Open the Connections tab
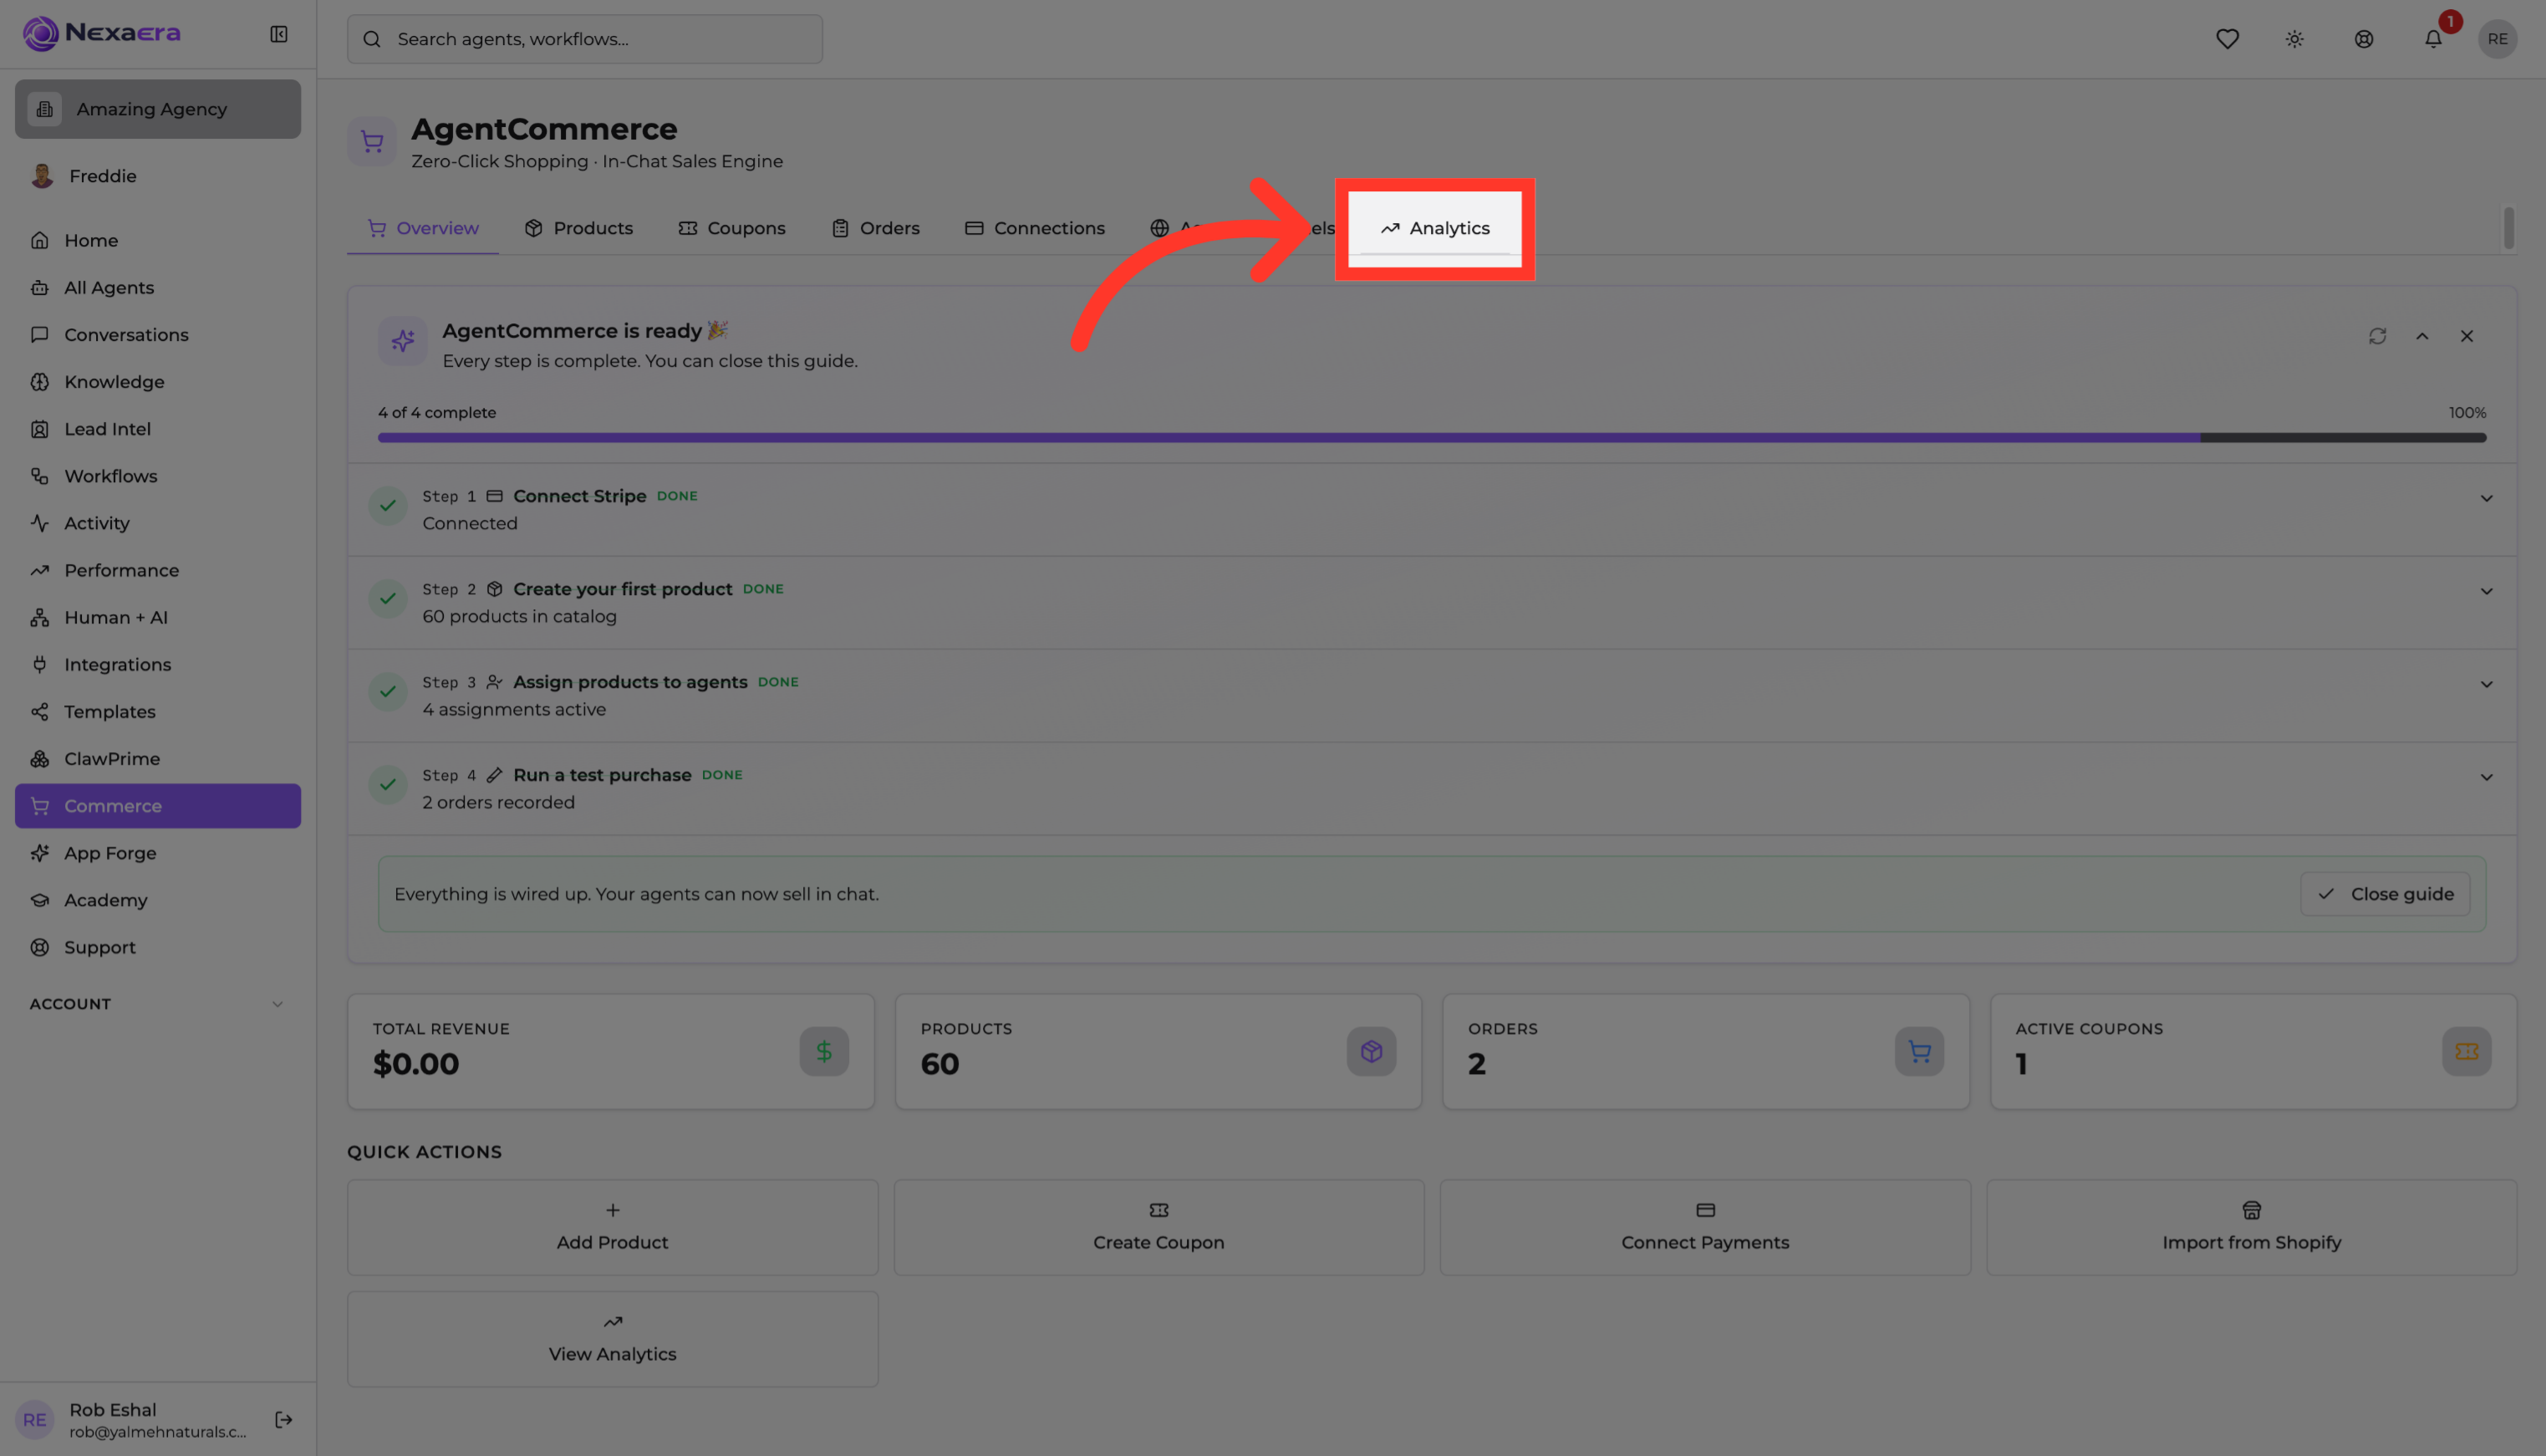 pyautogui.click(x=1035, y=228)
